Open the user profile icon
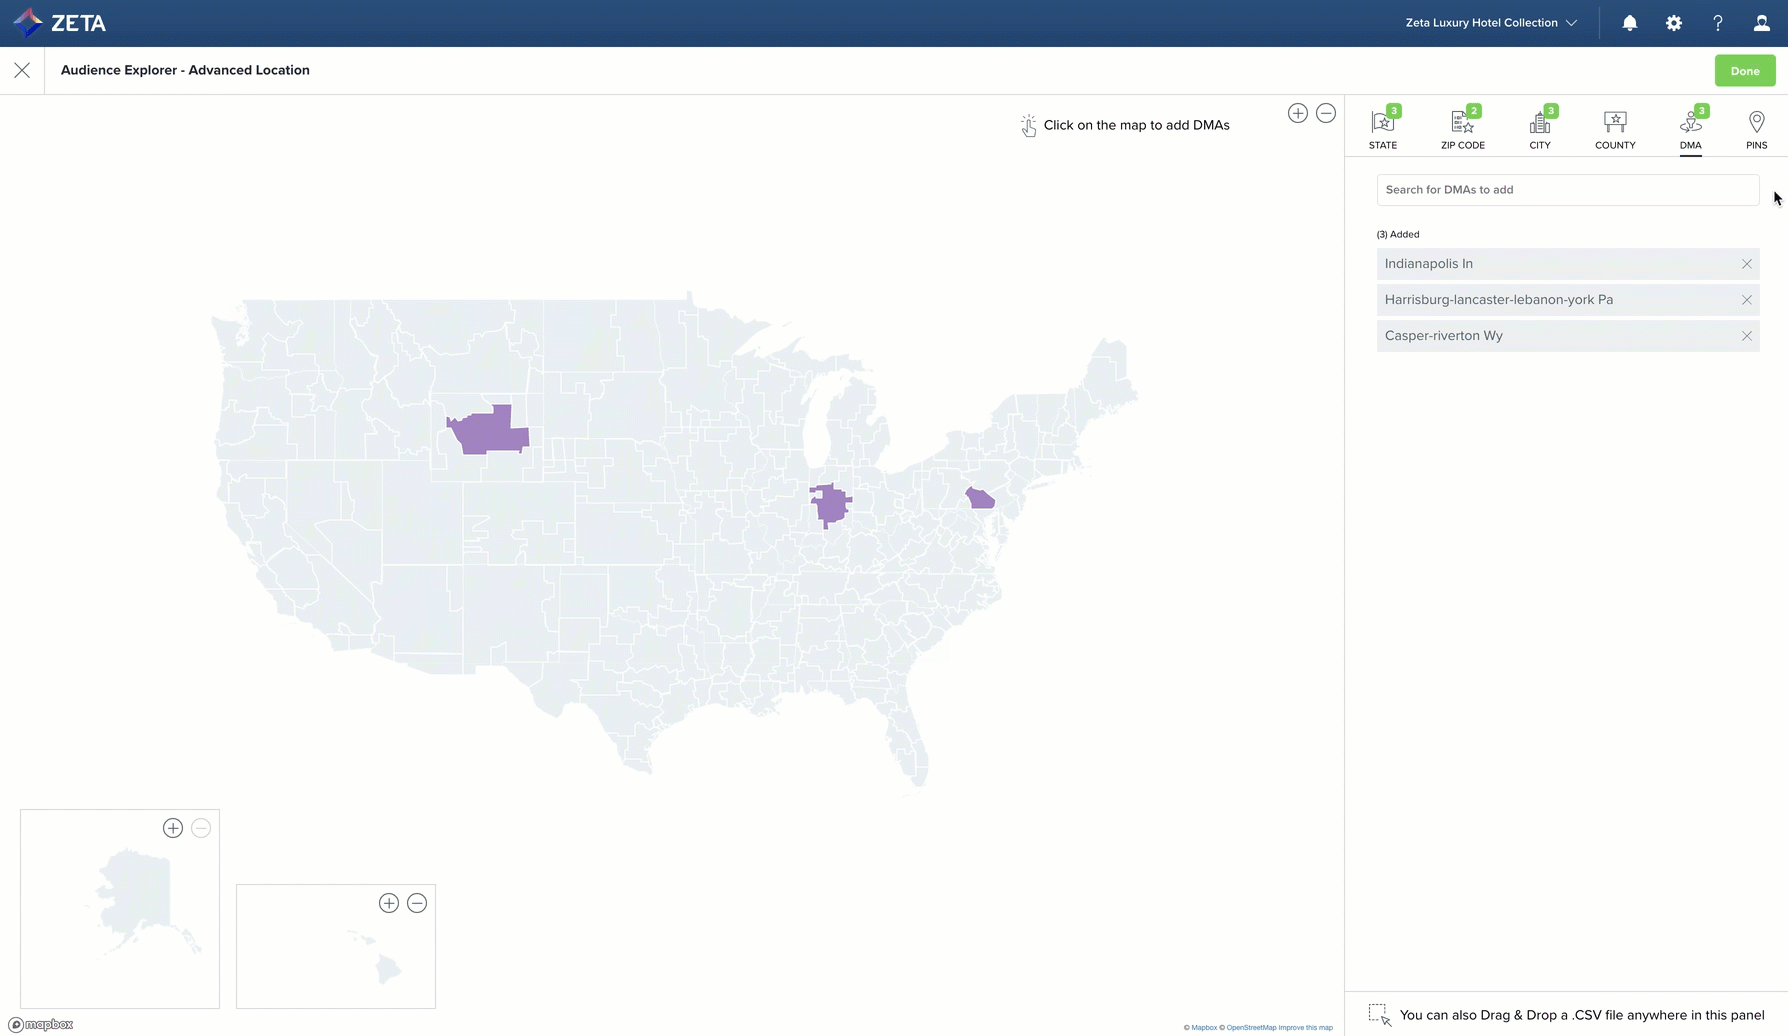Screen dimensions: 1788x1036 pyautogui.click(x=1762, y=23)
